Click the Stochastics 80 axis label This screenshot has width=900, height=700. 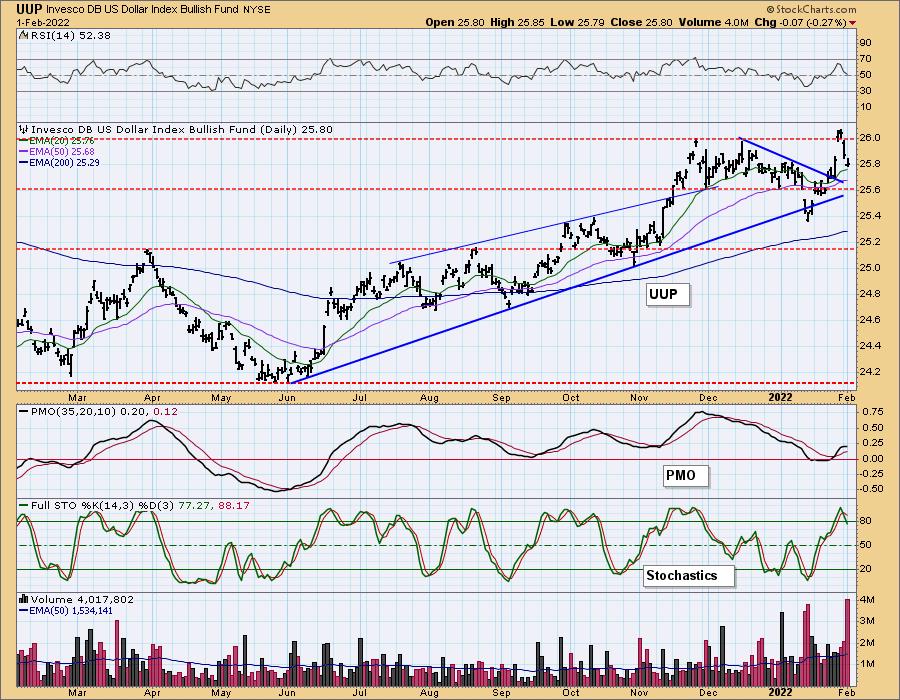(866, 521)
